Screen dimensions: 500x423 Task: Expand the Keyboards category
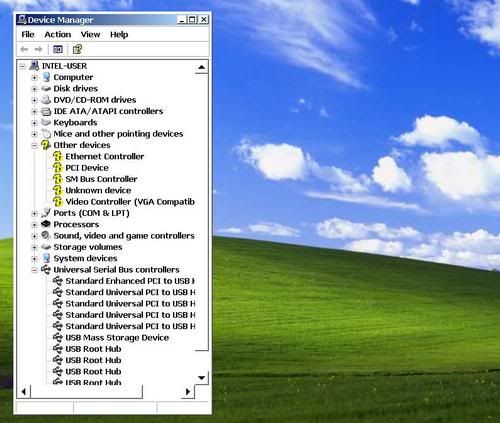pos(34,123)
